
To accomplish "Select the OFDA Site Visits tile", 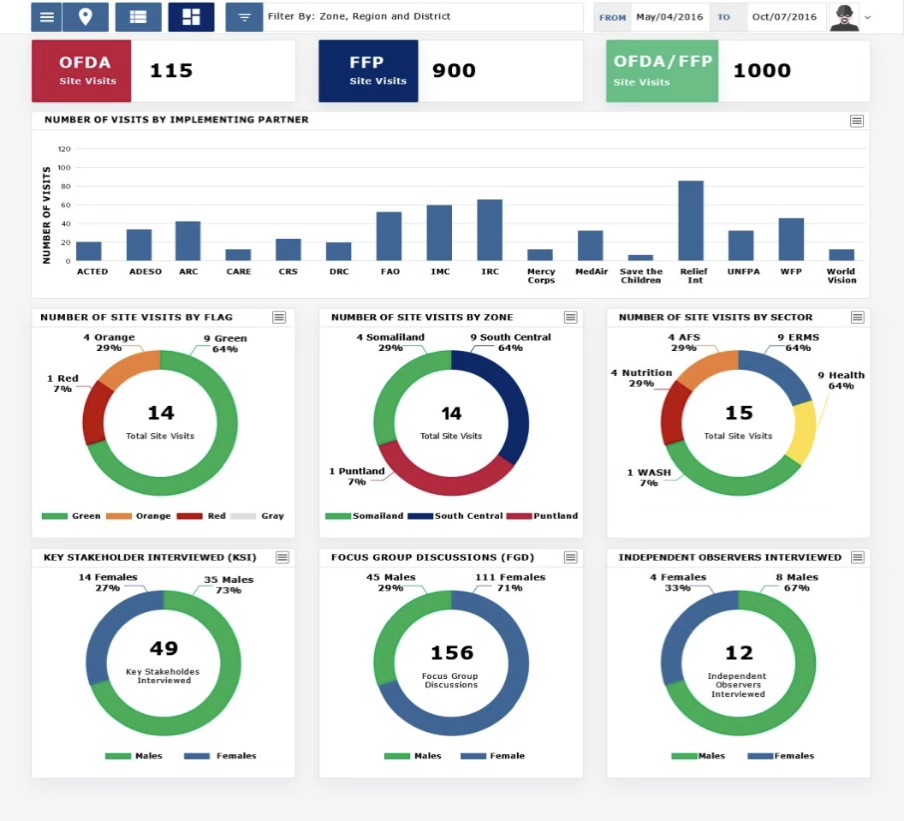I will (81, 71).
